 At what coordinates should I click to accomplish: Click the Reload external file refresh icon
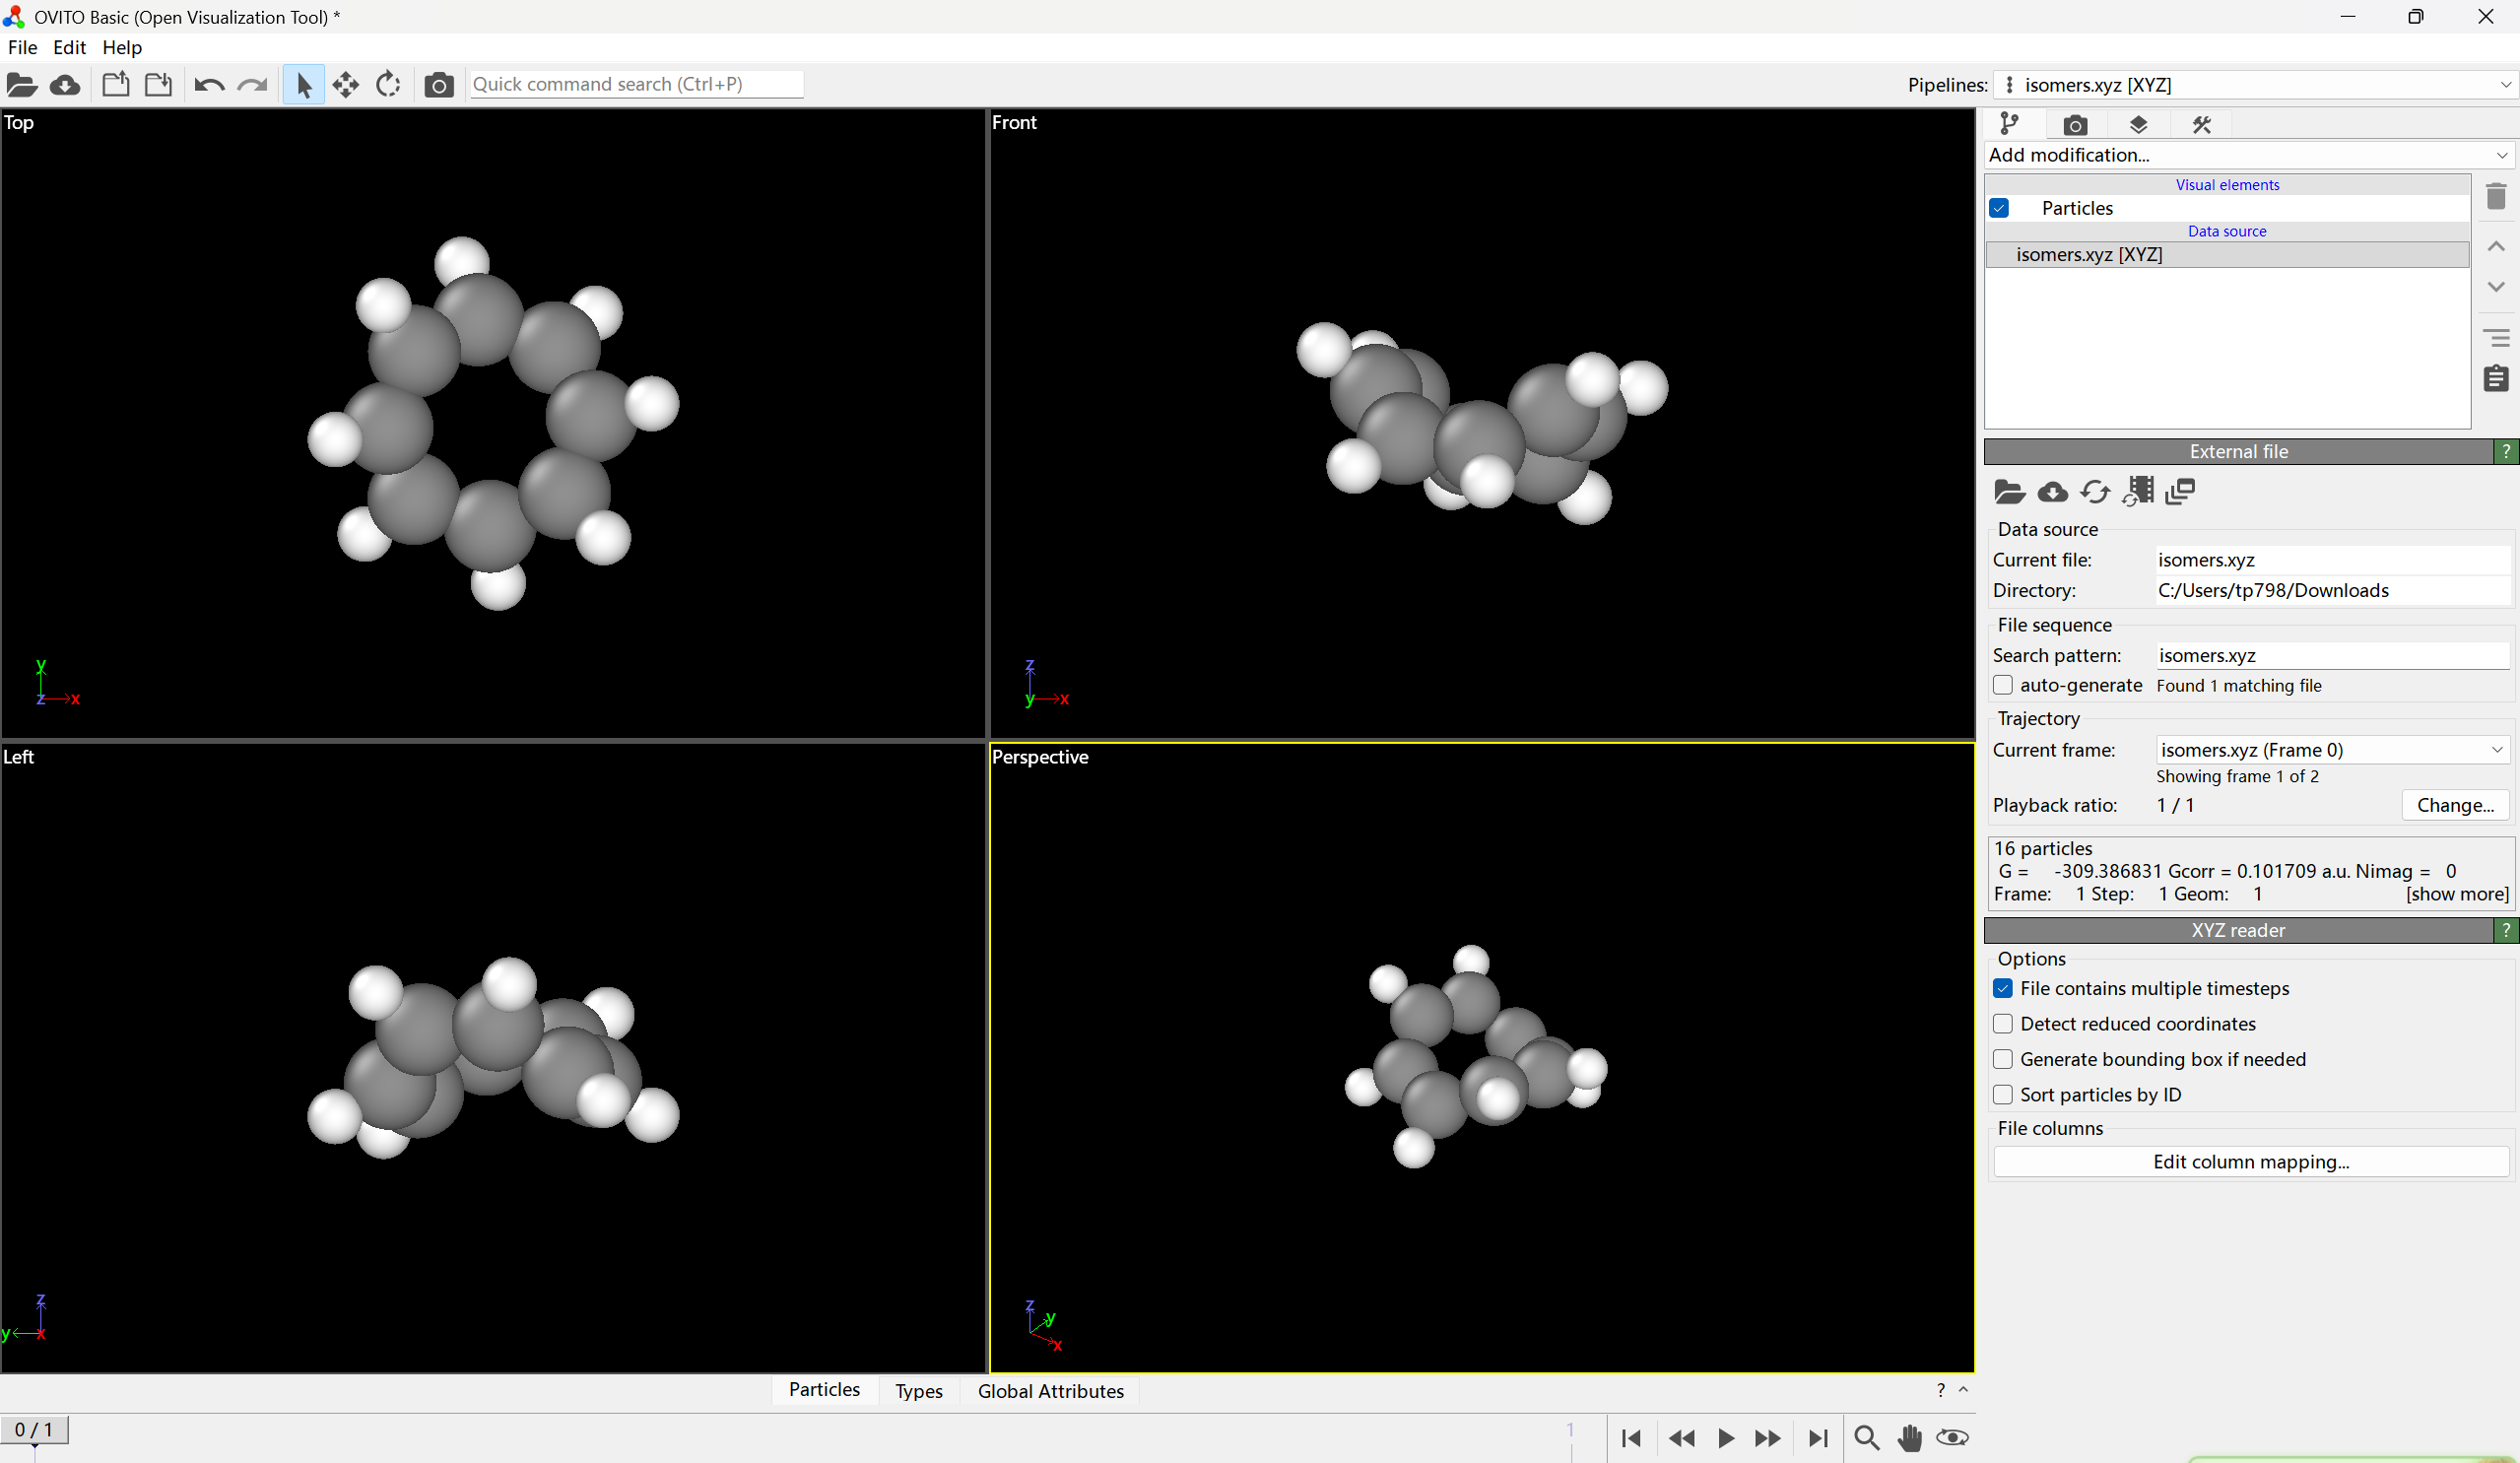pyautogui.click(x=2095, y=492)
